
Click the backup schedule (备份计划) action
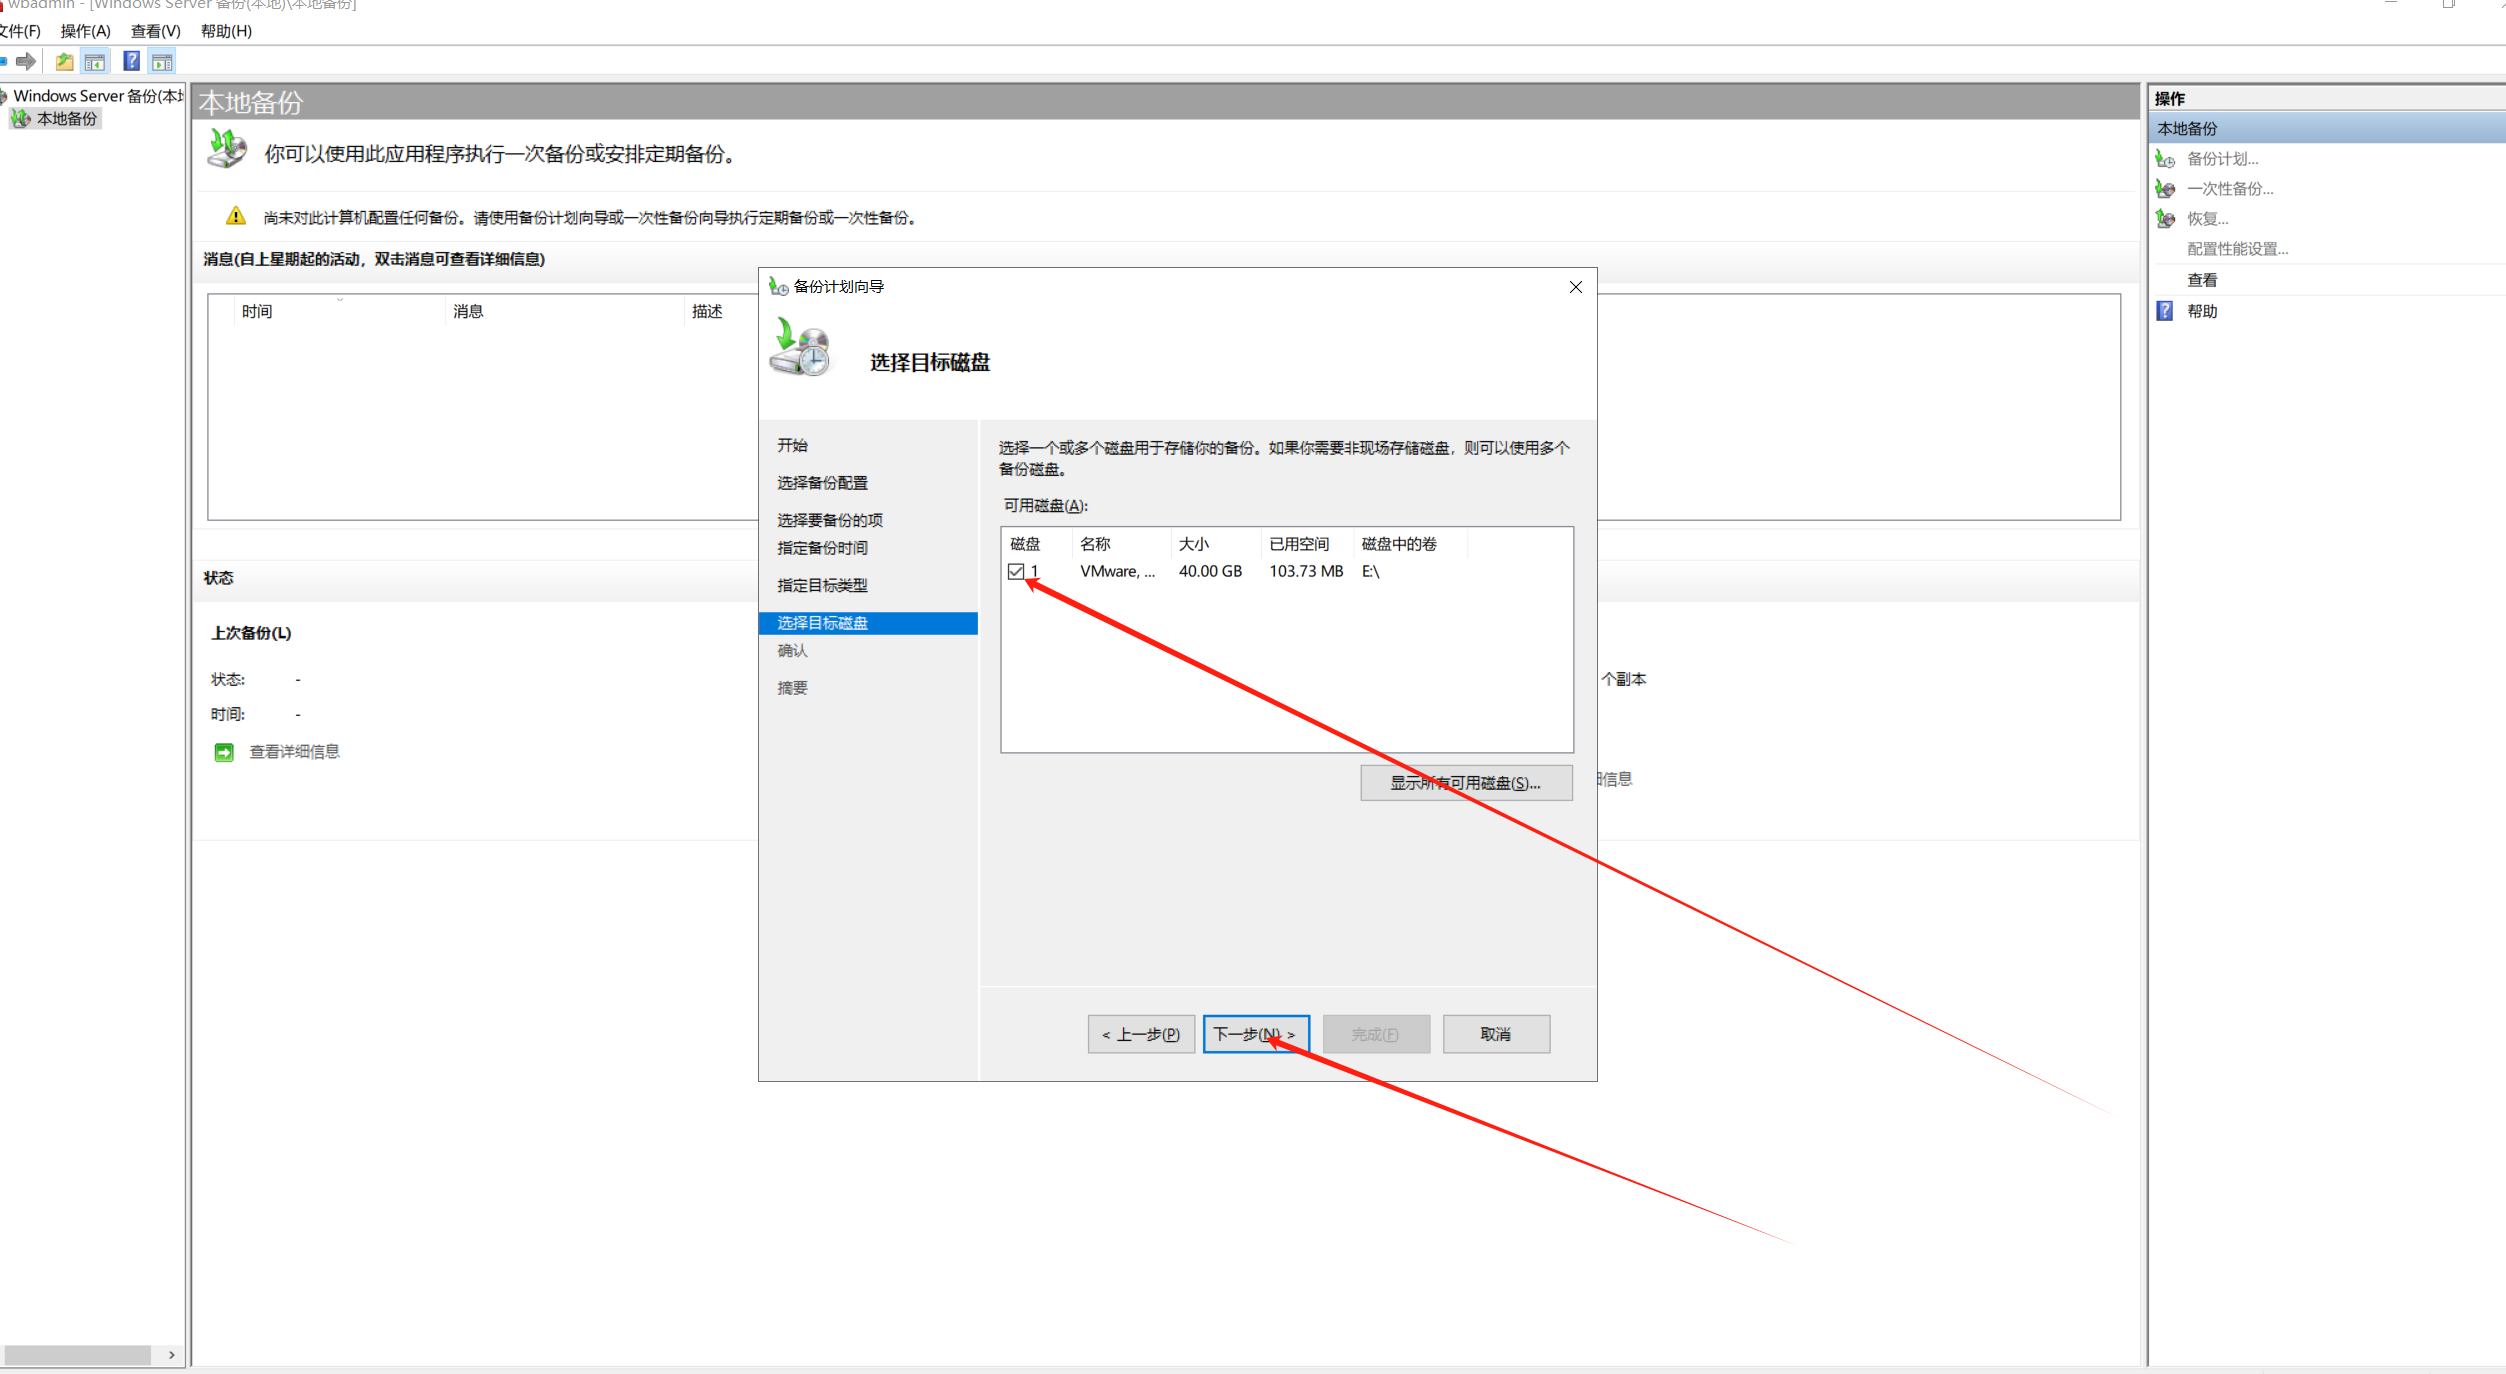pyautogui.click(x=2222, y=159)
